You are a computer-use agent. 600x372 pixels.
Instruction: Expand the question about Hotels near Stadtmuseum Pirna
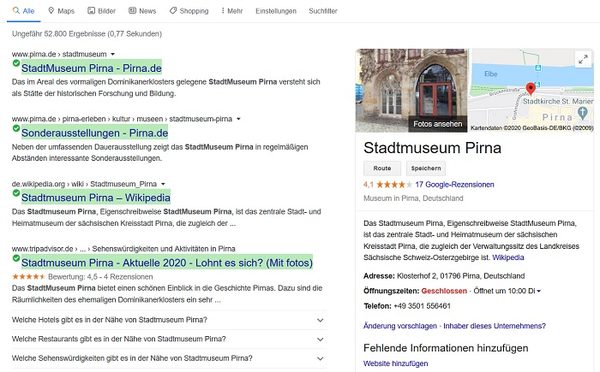tap(168, 320)
